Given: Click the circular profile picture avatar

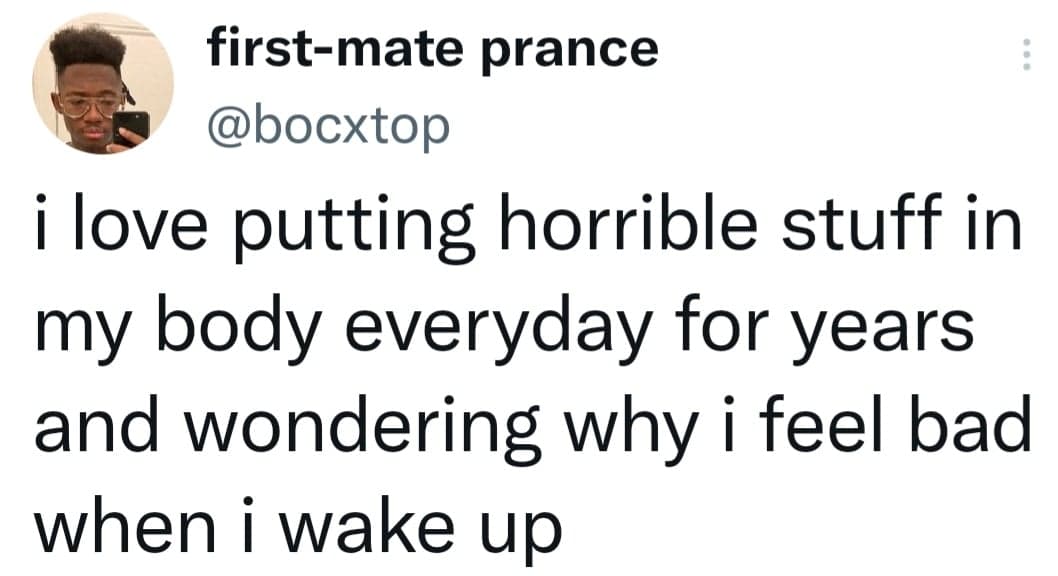Looking at the screenshot, I should click(x=103, y=84).
